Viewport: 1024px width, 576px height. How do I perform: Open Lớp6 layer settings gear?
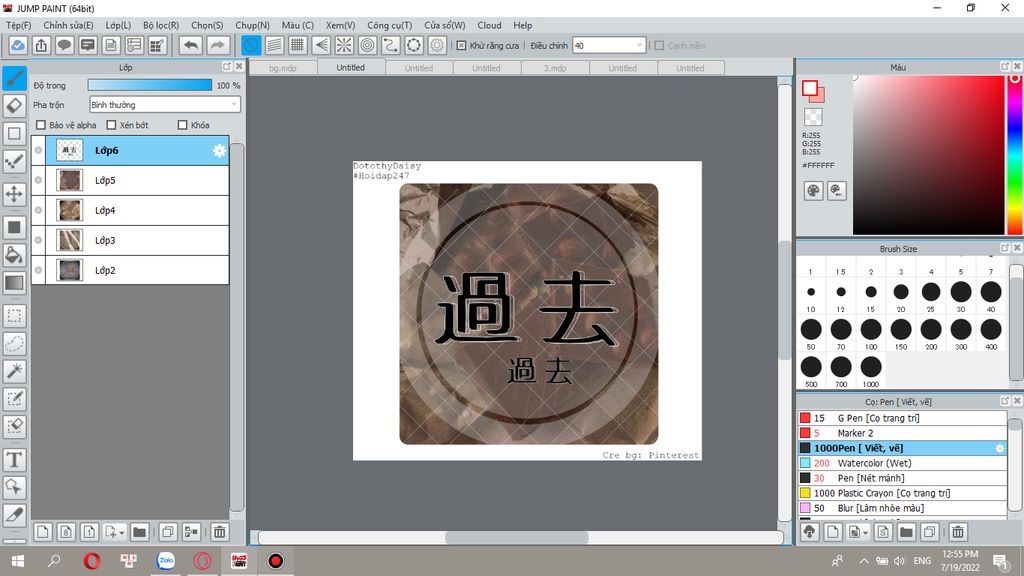point(219,151)
